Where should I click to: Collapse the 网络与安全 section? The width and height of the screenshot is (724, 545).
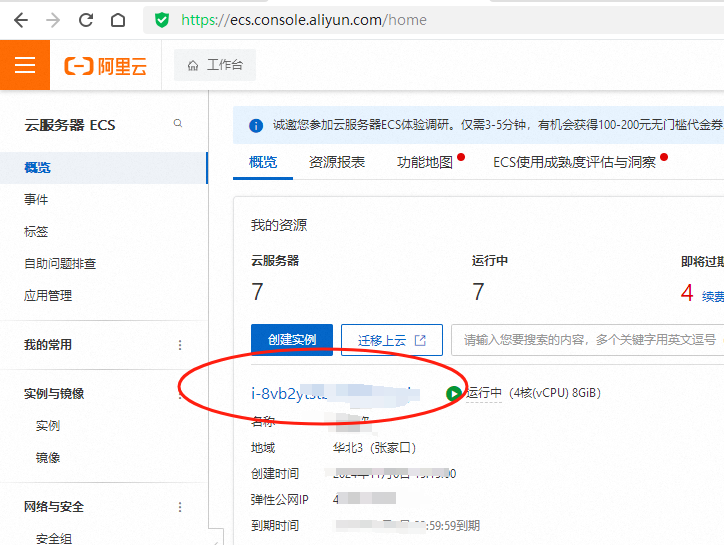[54, 507]
